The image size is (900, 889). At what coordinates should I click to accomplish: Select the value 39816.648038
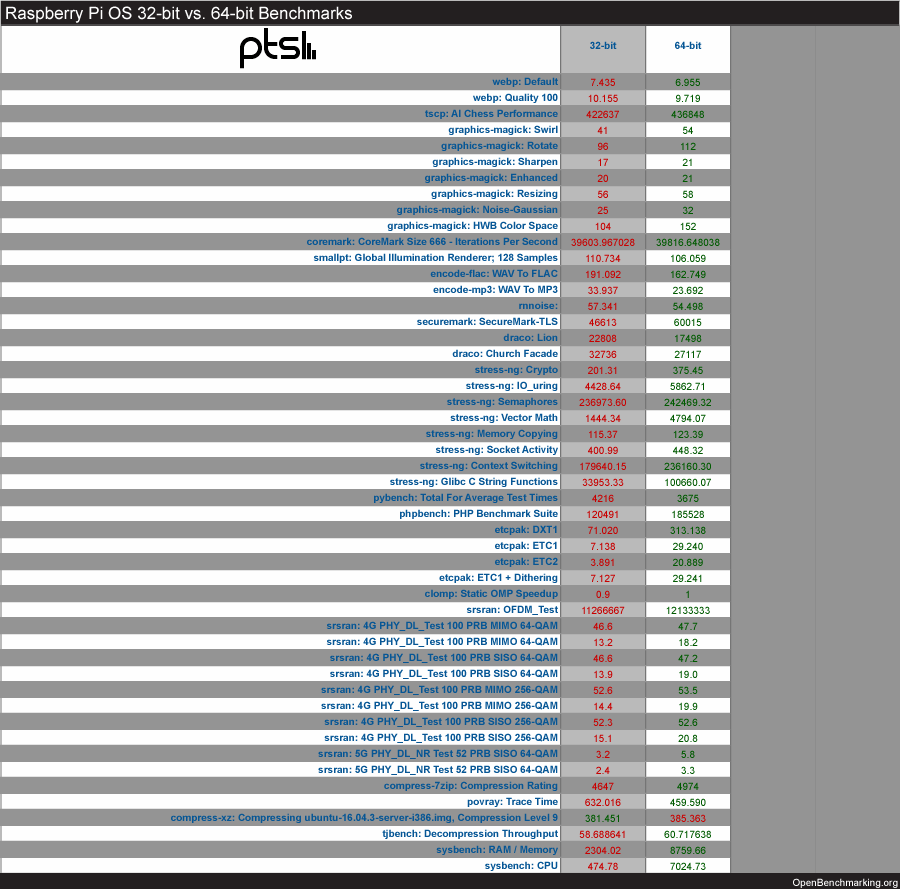[688, 243]
